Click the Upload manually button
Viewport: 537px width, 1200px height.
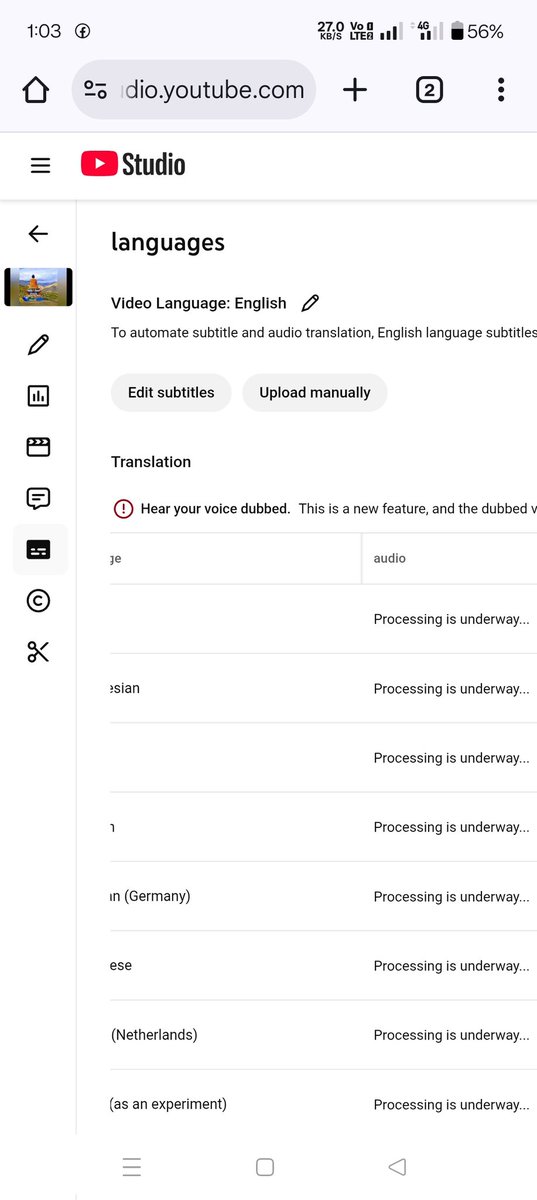point(315,393)
